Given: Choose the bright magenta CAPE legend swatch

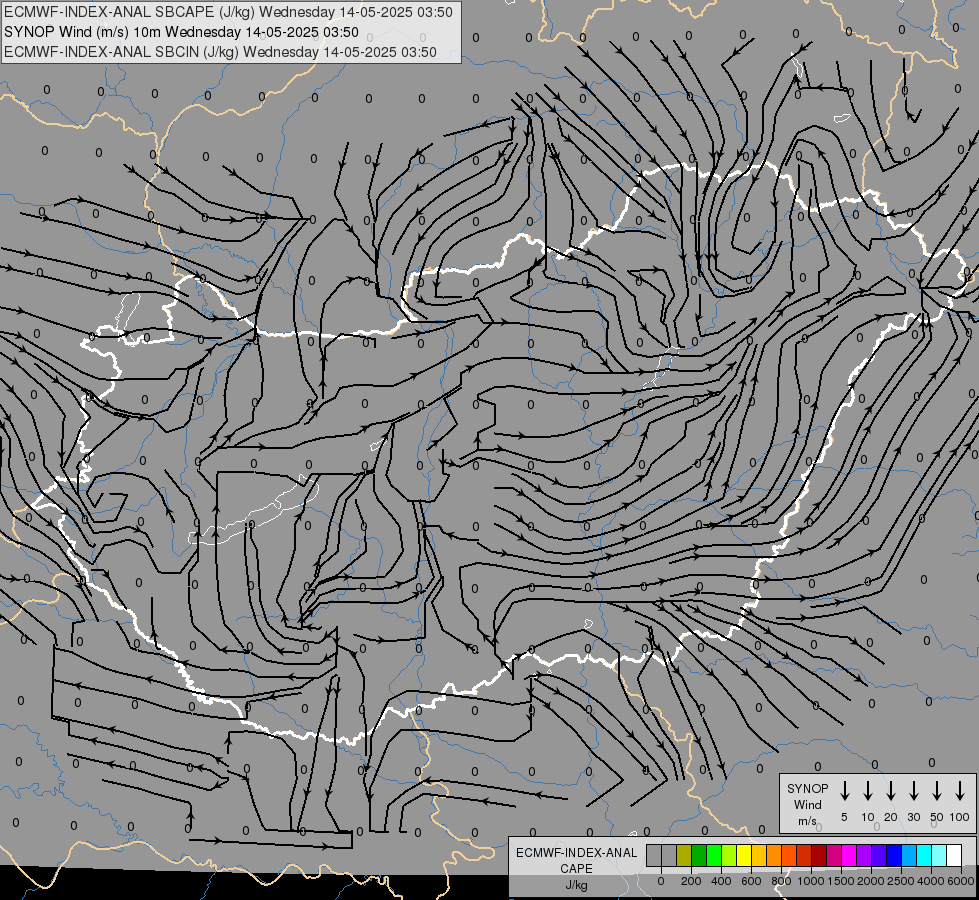Looking at the screenshot, I should (849, 855).
